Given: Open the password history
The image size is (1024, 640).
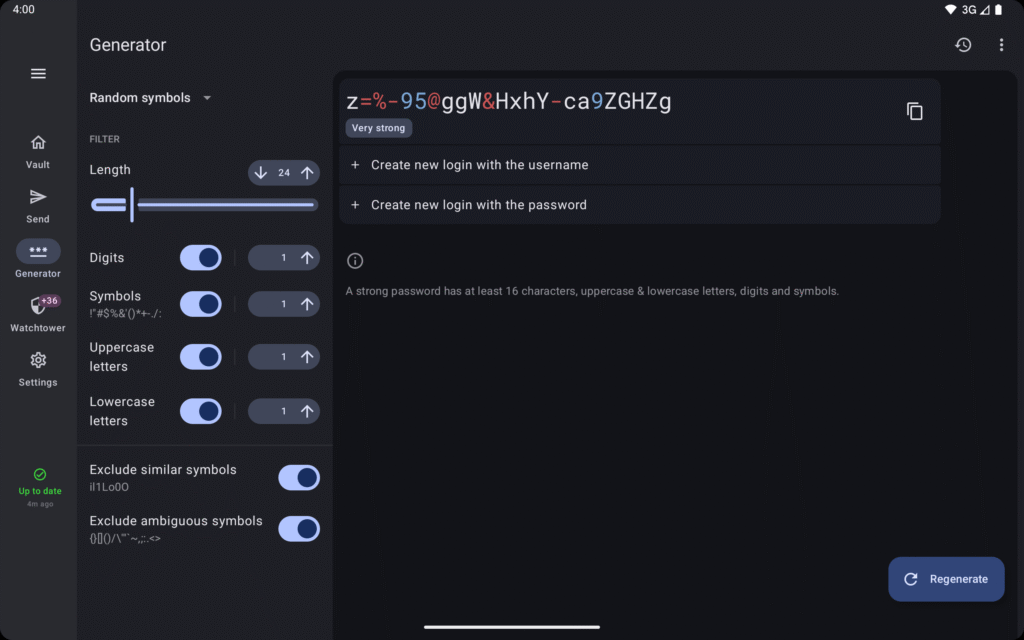Looking at the screenshot, I should pos(962,44).
